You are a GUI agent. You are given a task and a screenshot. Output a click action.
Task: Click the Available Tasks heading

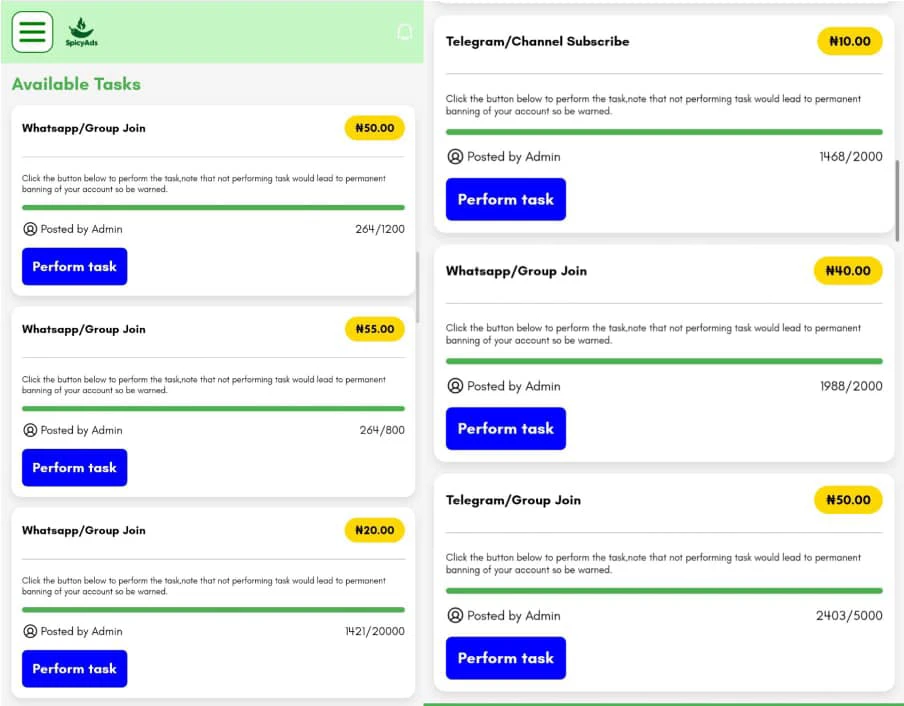tap(76, 84)
